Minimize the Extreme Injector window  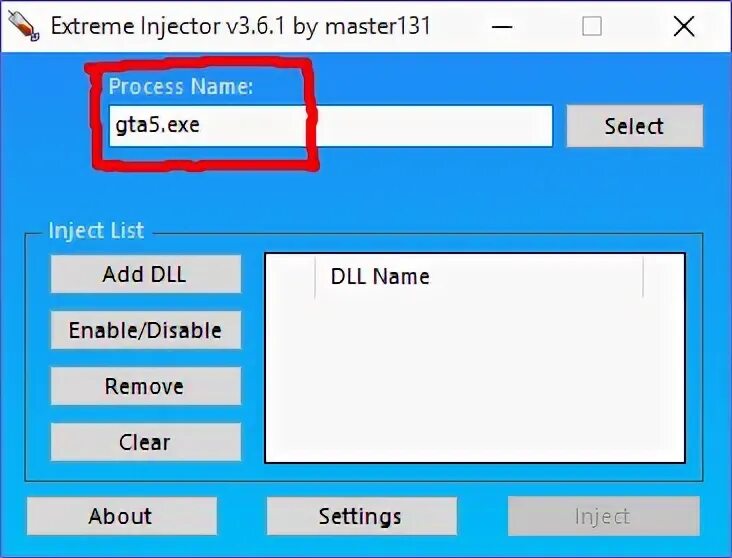[x=502, y=27]
